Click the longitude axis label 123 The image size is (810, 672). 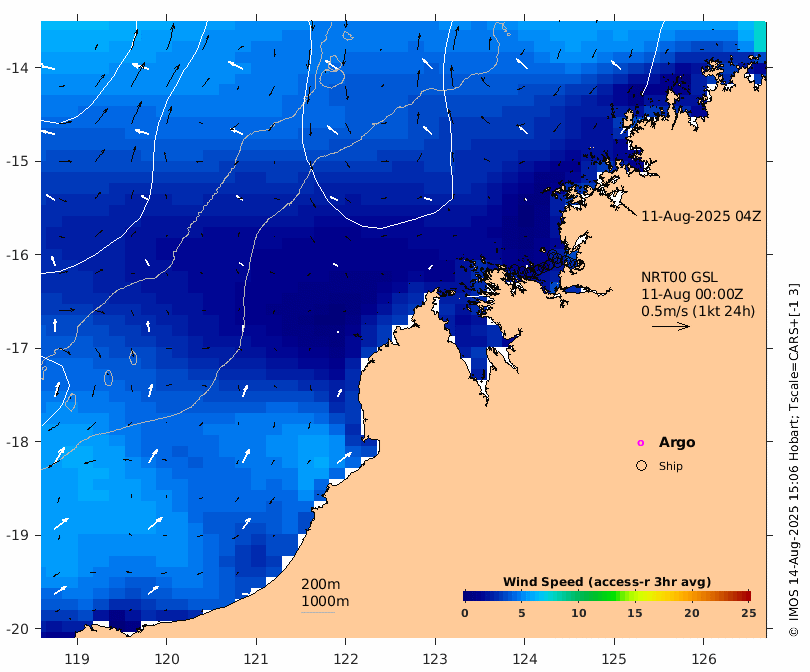pos(435,659)
